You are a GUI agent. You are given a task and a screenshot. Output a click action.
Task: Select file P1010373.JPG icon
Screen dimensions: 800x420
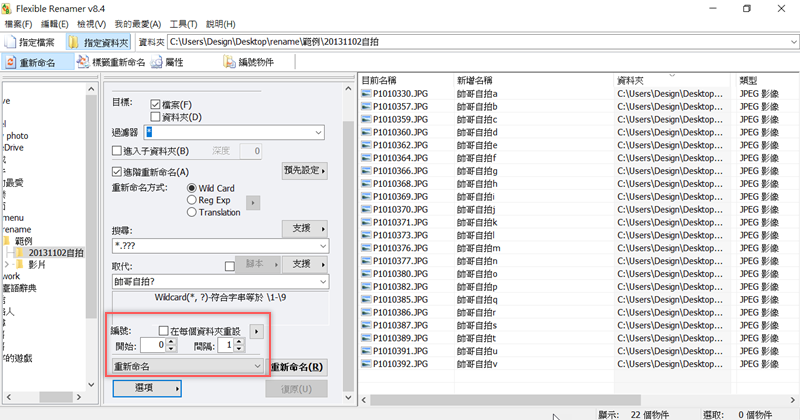[x=366, y=235]
